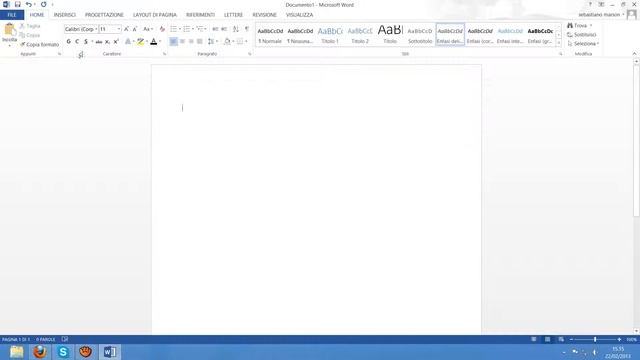
Task: Justify the paragraph text
Action: 200,42
